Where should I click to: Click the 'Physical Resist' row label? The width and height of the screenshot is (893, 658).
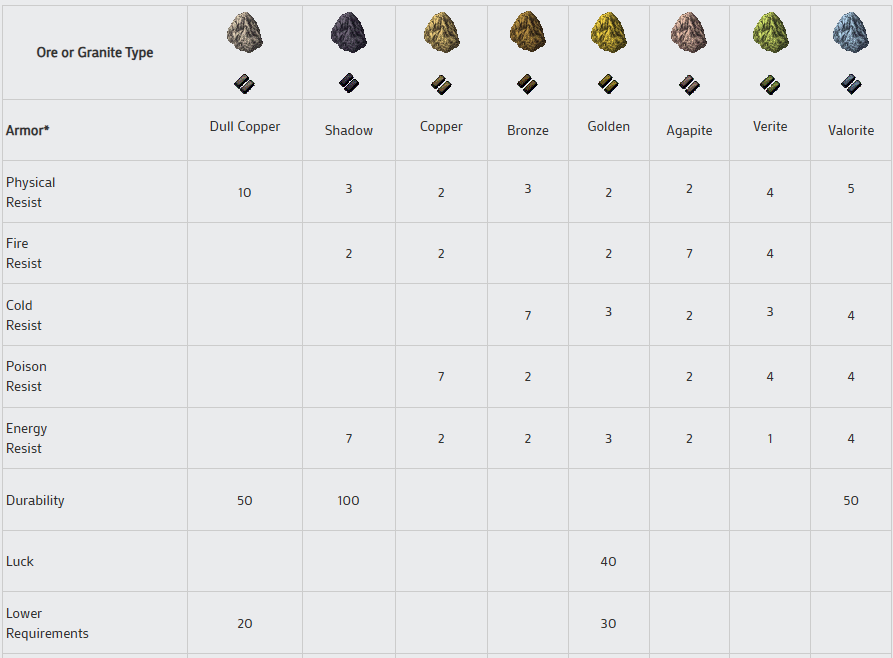coord(31,193)
